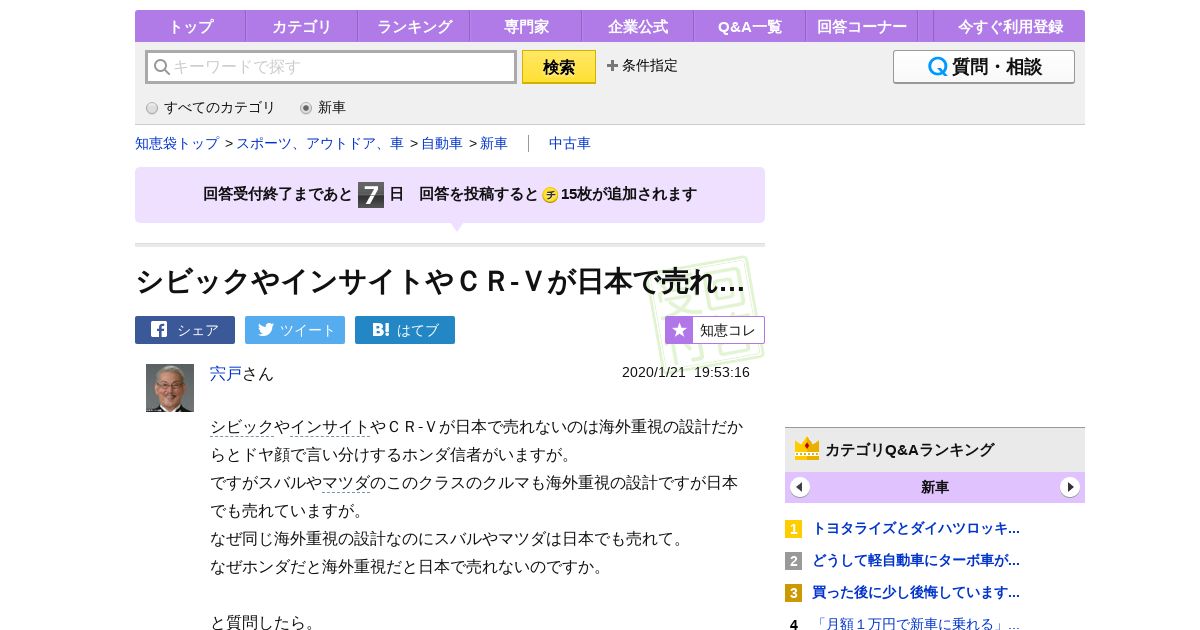Viewport: 1200px width, 630px height.
Task: Focus the キーワードで探す search field
Action: 331,67
